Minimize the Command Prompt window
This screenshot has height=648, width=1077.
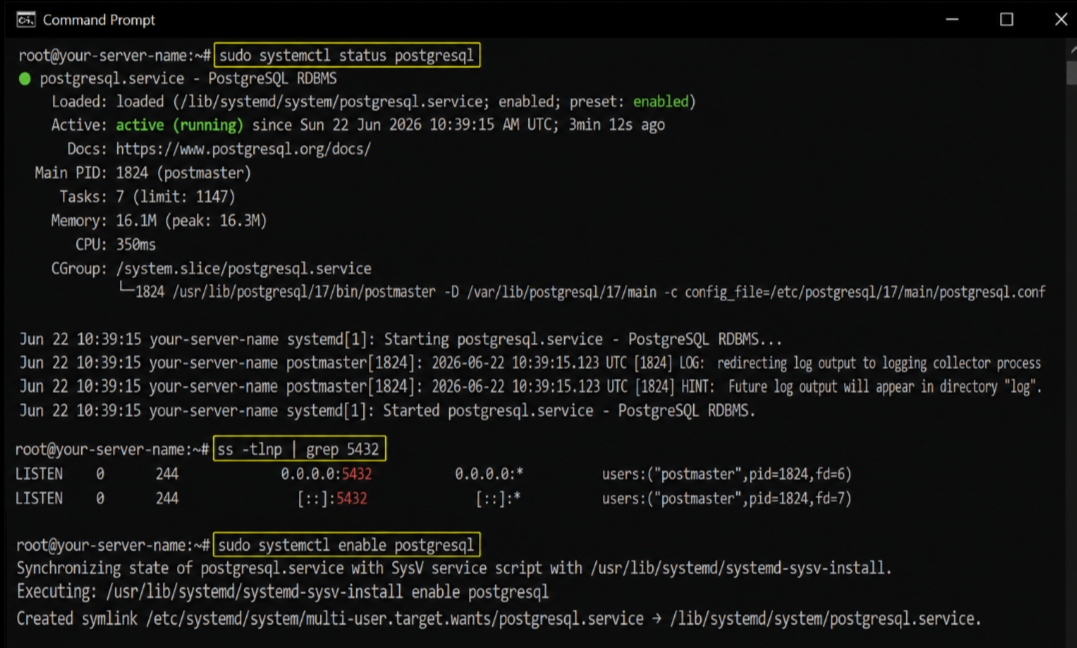pos(951,19)
